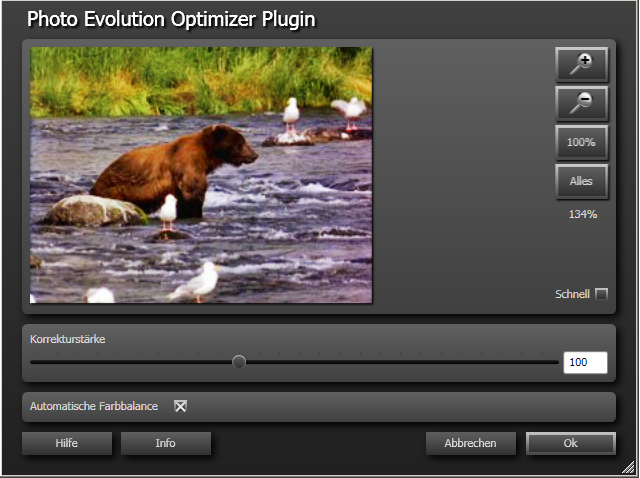The width and height of the screenshot is (640, 478).
Task: Zoom in with the magnifier plus button
Action: coord(582,64)
